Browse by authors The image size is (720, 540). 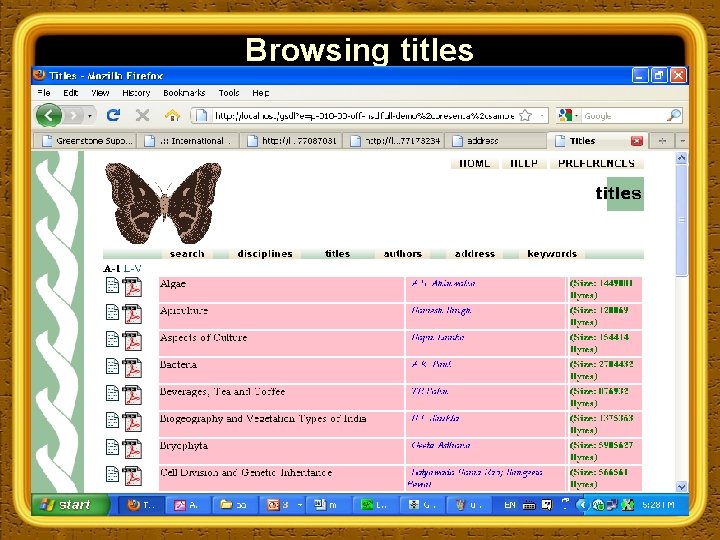pyautogui.click(x=403, y=253)
